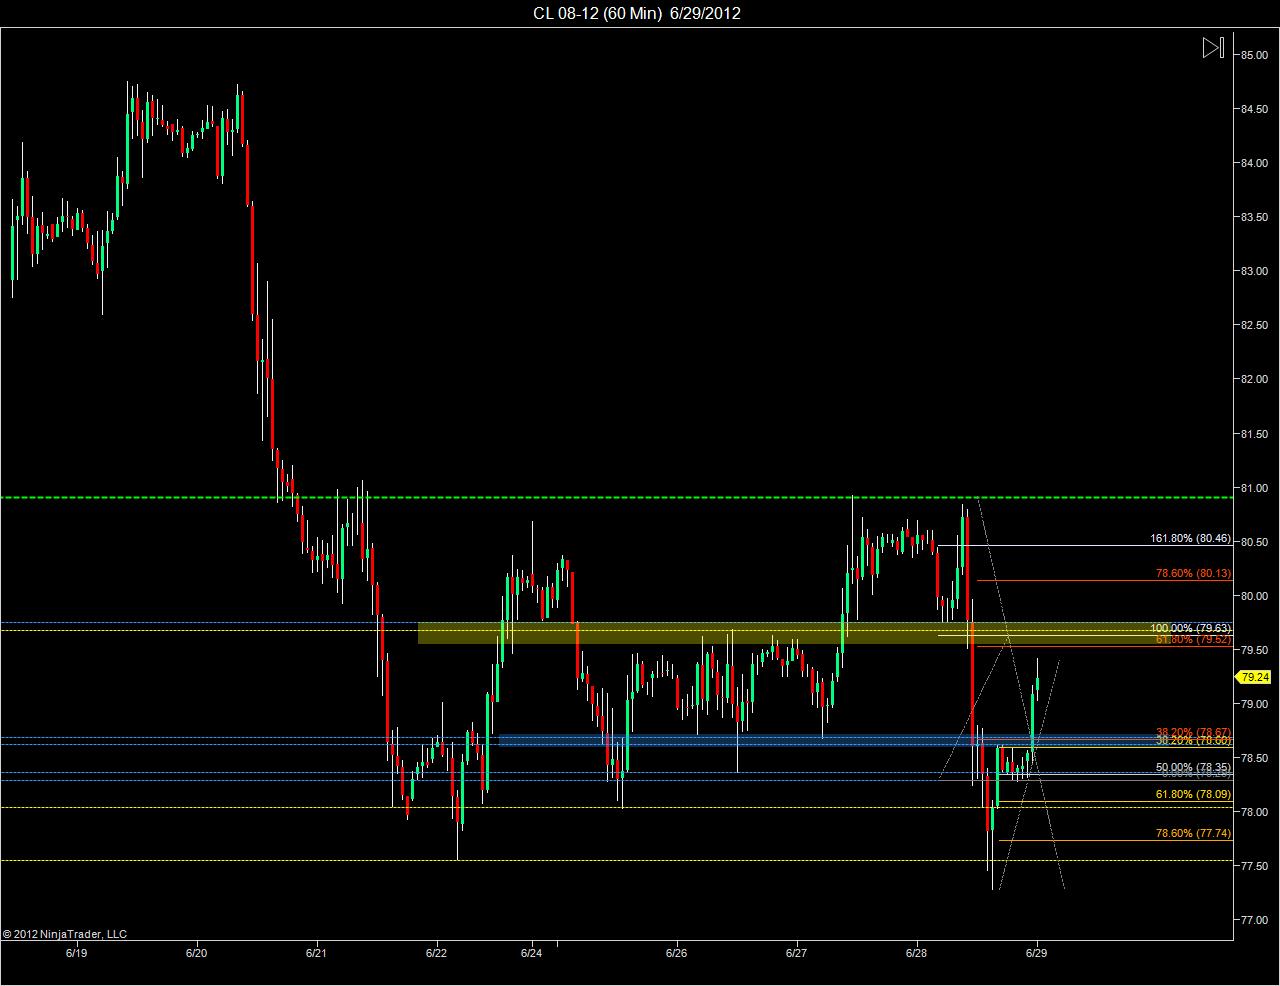Screen dimensions: 1280x986
Task: Click the 80.00 price axis label
Action: coord(1254,596)
